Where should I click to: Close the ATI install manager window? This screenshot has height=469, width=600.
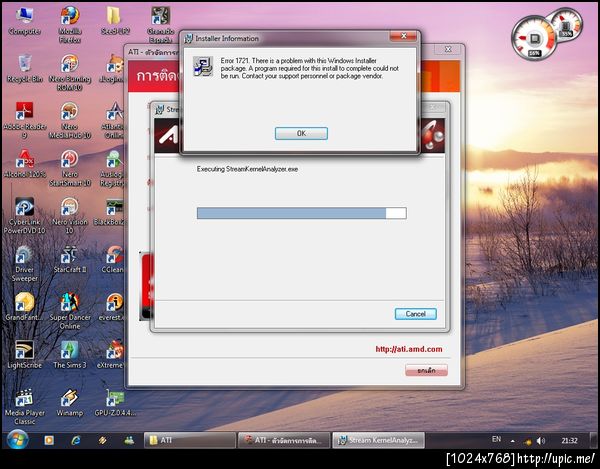[x=448, y=49]
